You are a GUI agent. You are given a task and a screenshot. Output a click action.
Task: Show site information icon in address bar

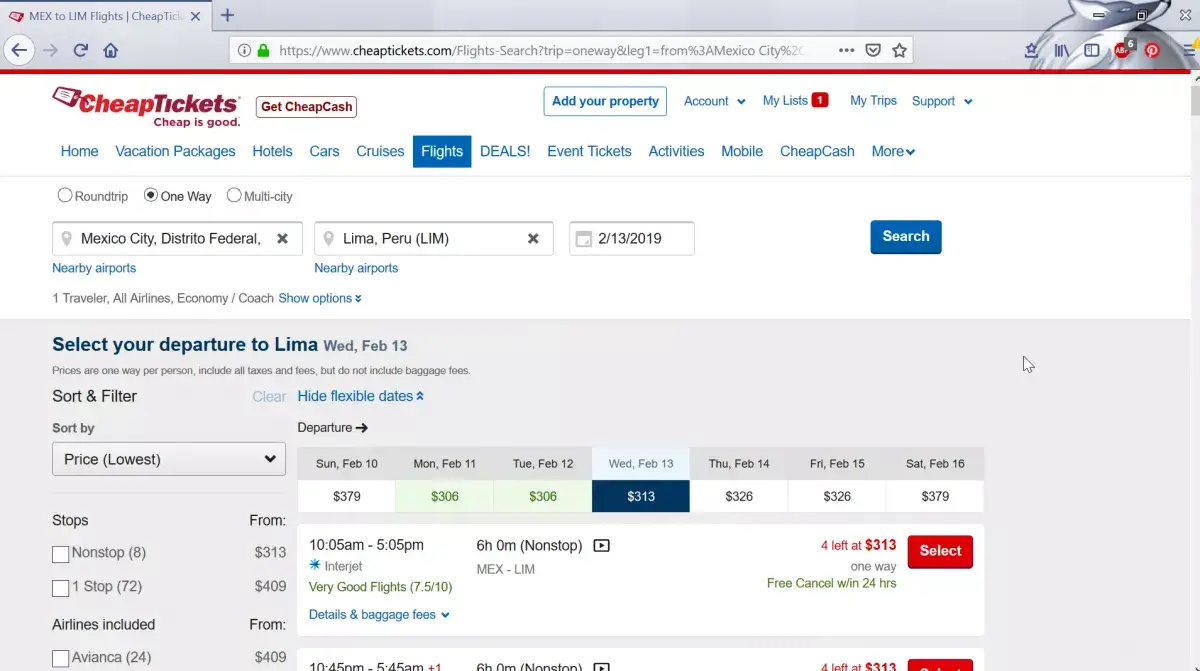[x=245, y=50]
